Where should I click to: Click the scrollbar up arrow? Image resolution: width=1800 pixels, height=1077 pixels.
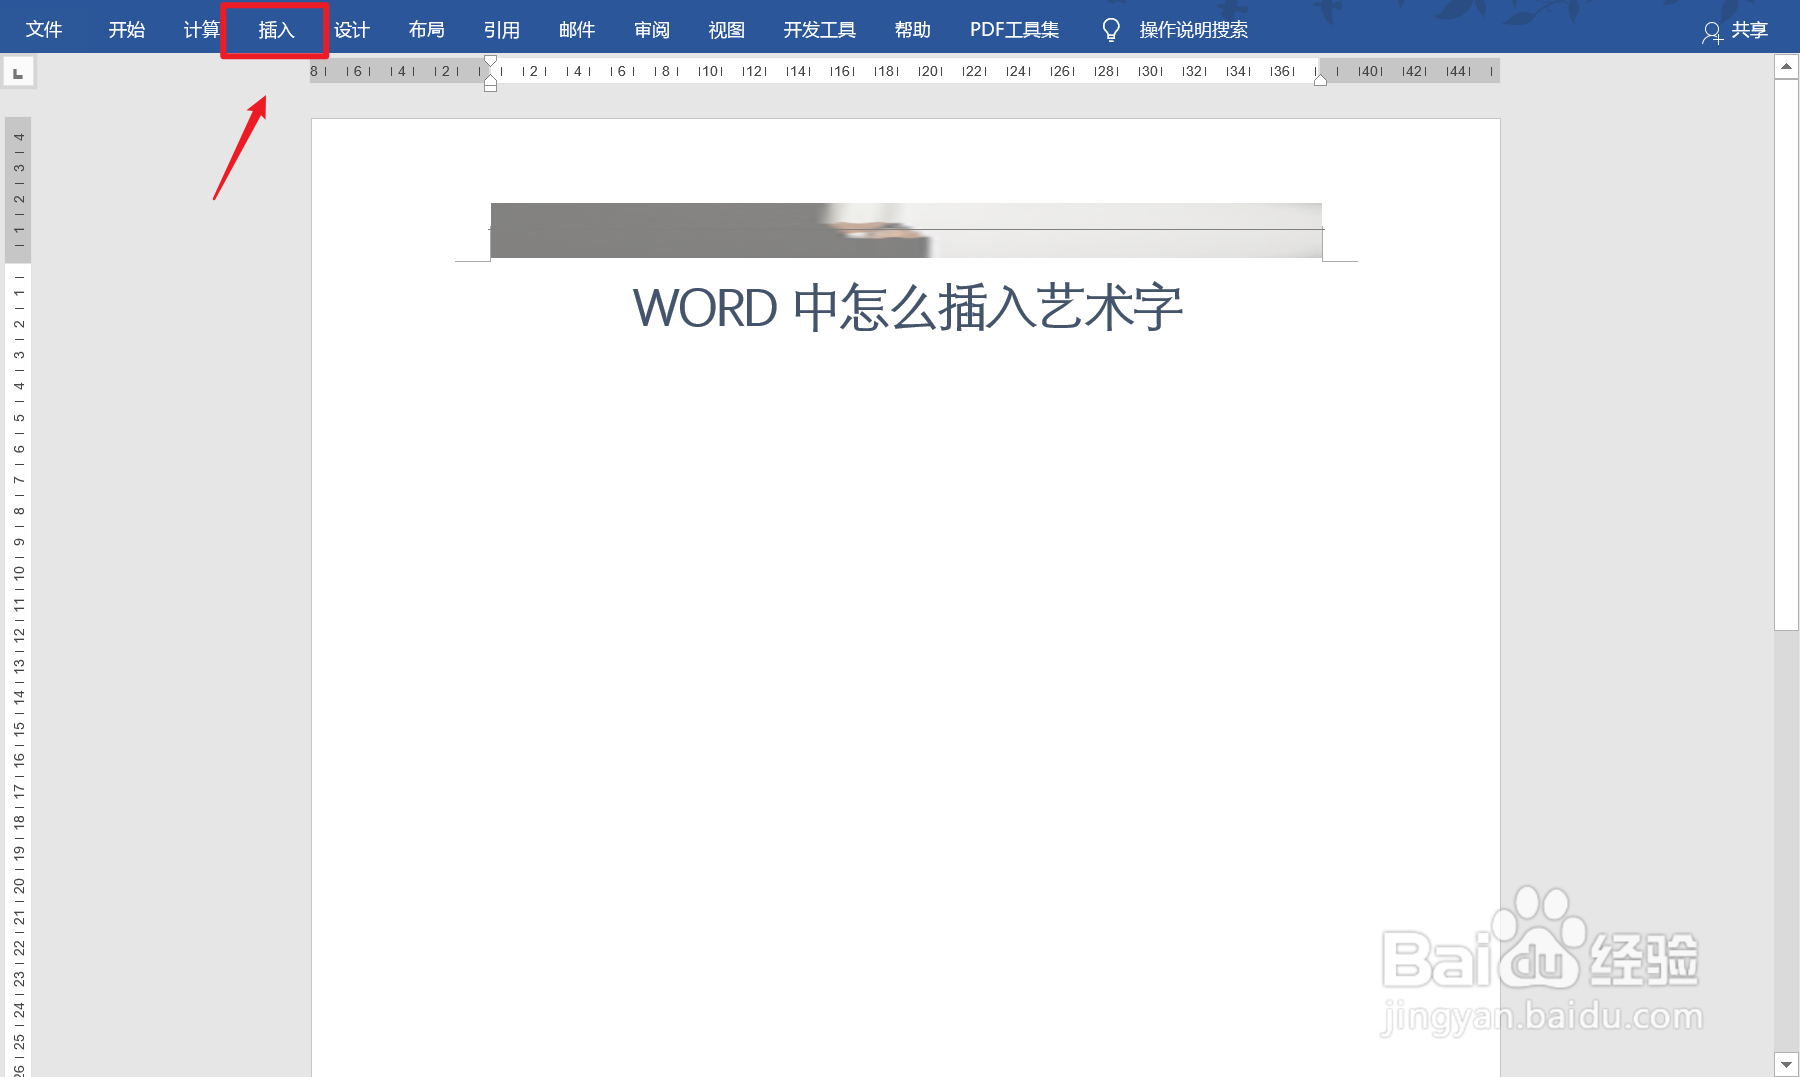[1786, 67]
